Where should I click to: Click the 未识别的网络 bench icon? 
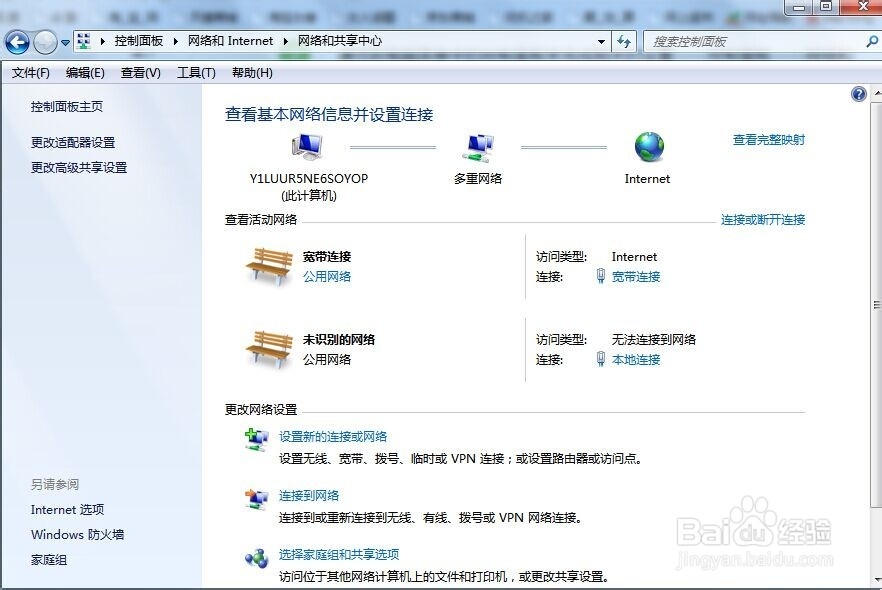tap(268, 349)
